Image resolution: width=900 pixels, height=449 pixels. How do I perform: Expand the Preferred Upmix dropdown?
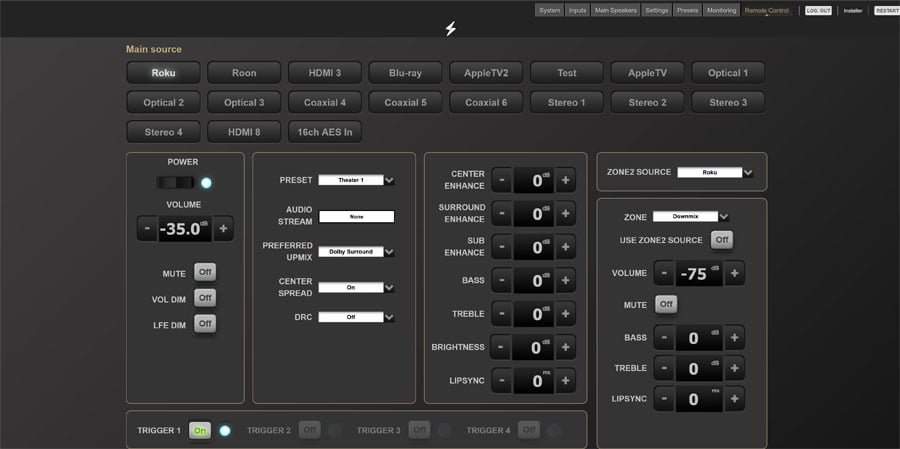click(x=356, y=252)
